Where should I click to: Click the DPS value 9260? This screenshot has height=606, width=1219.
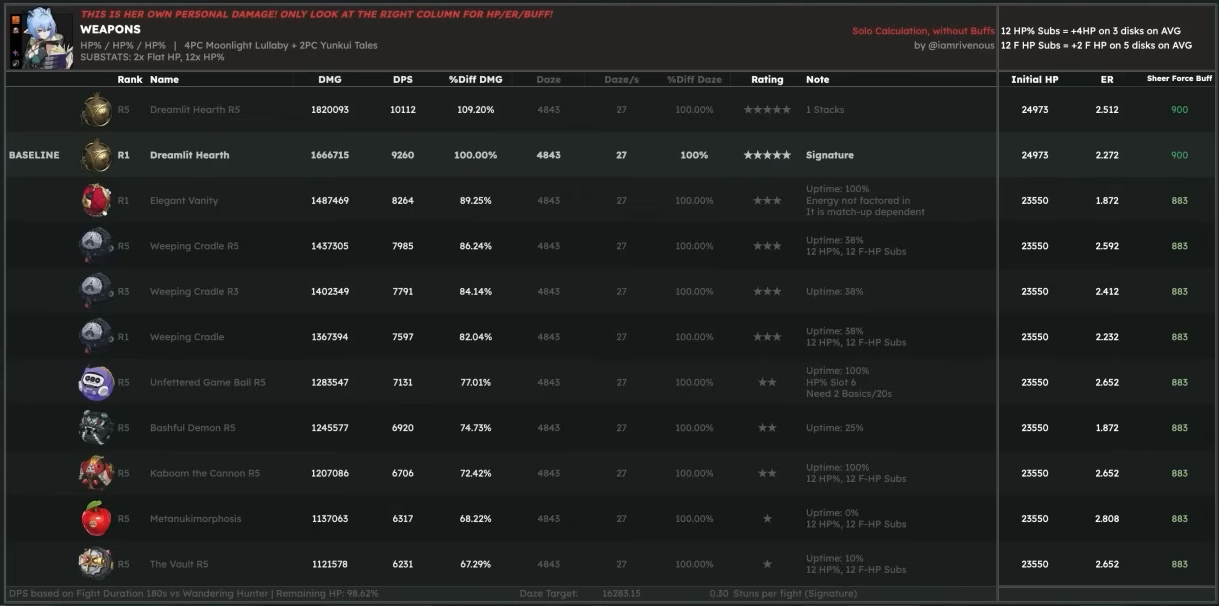pyautogui.click(x=403, y=155)
